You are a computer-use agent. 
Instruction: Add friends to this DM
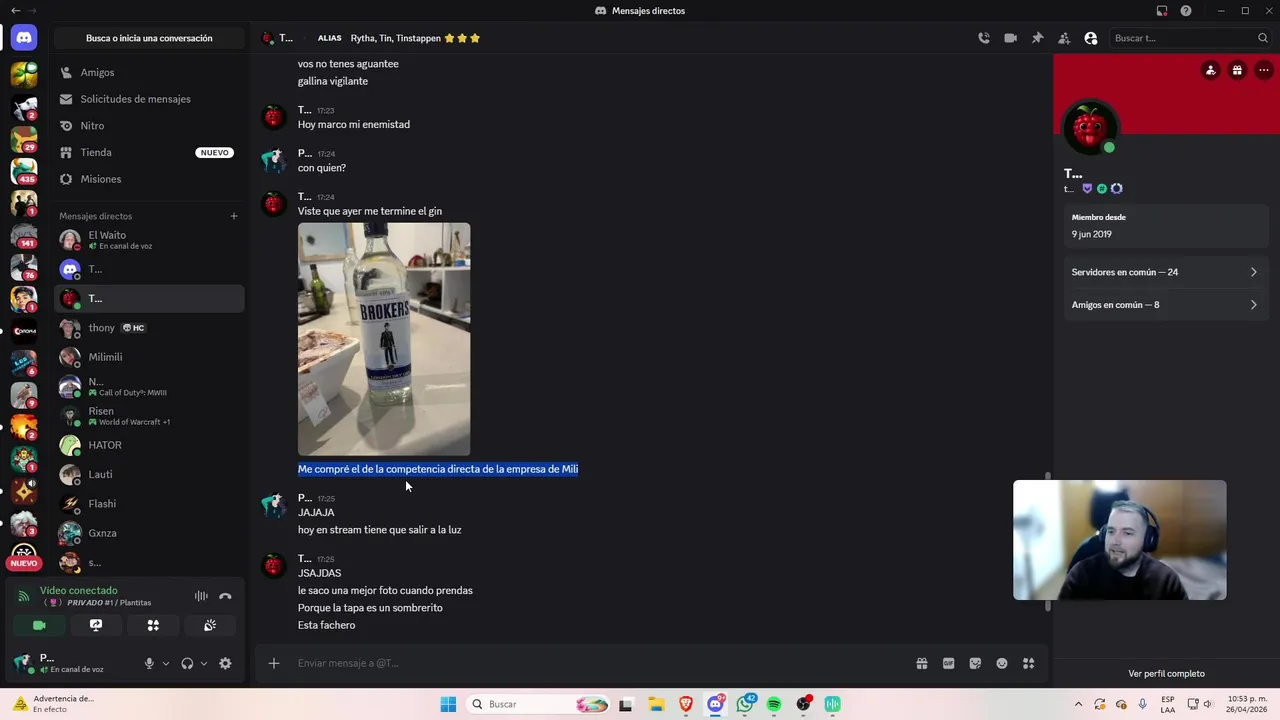(1064, 38)
